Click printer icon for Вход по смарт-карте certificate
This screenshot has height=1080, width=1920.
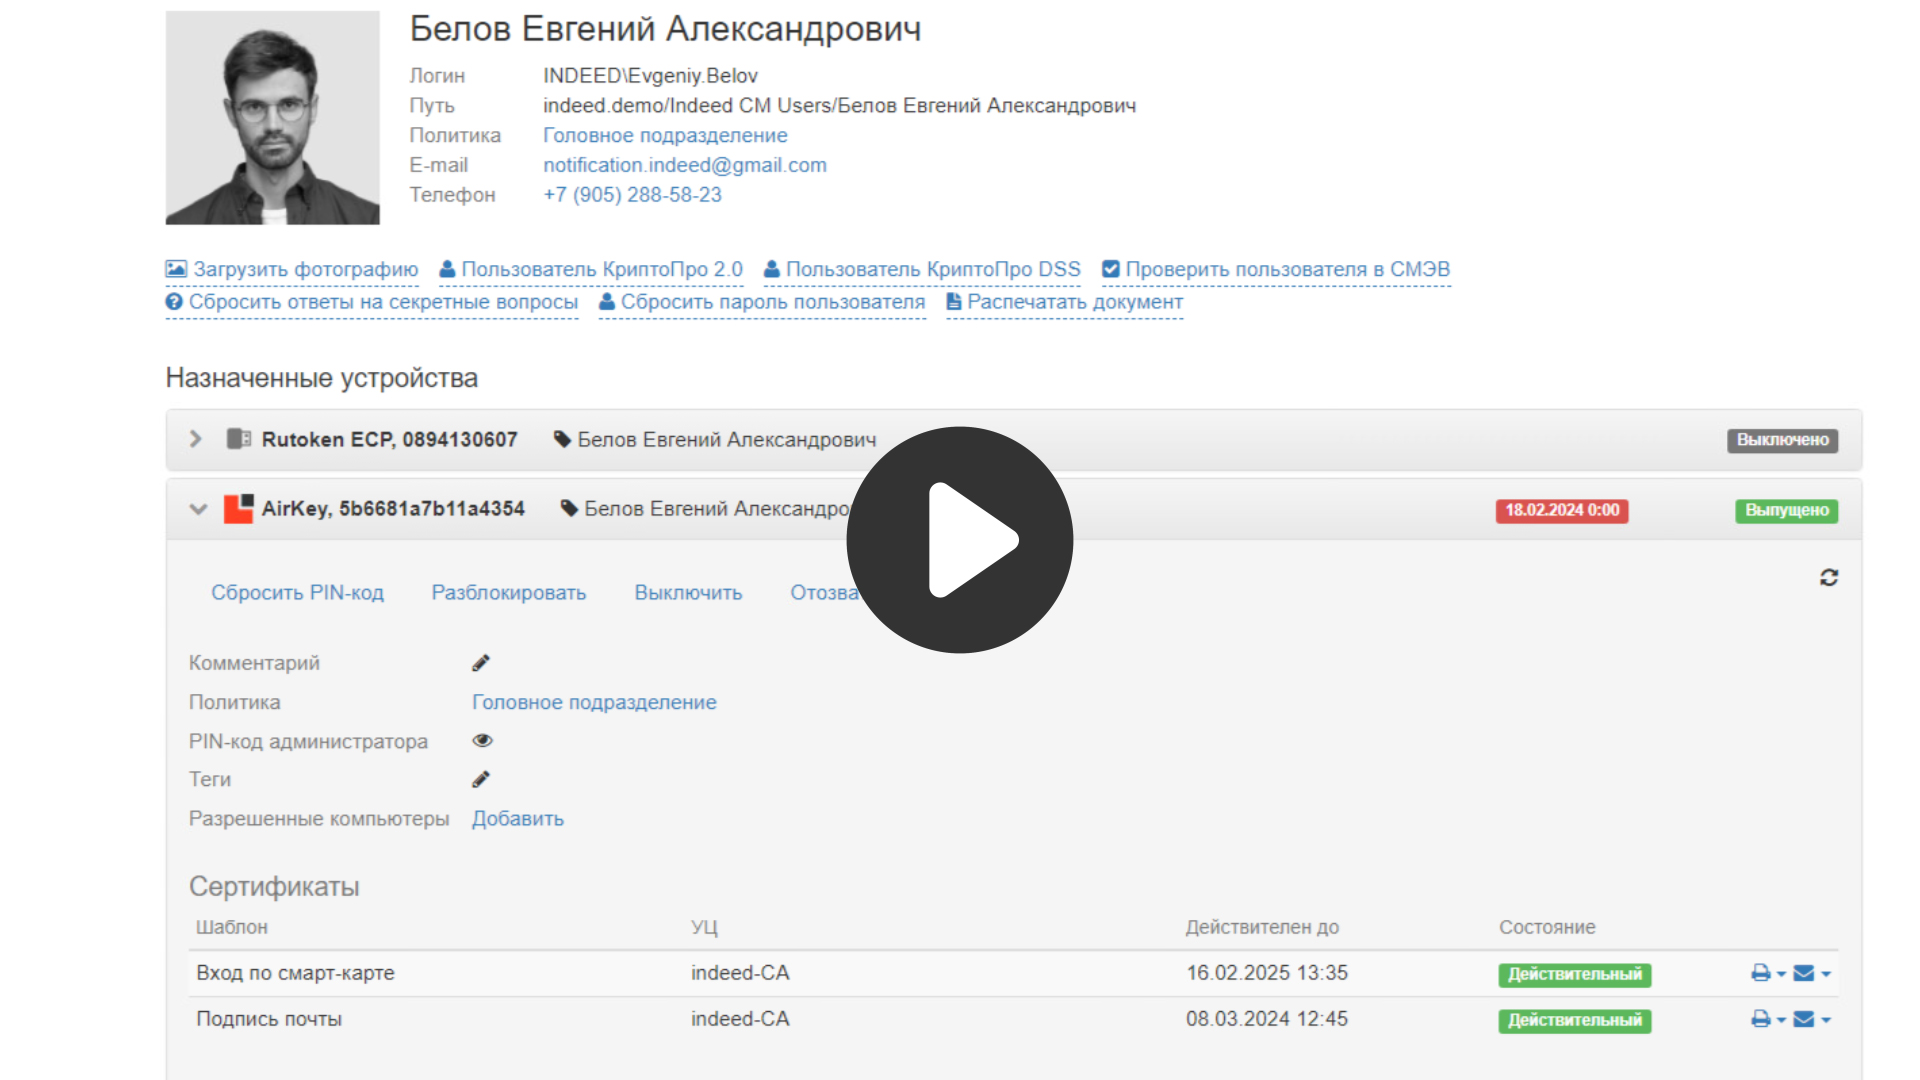click(1761, 973)
